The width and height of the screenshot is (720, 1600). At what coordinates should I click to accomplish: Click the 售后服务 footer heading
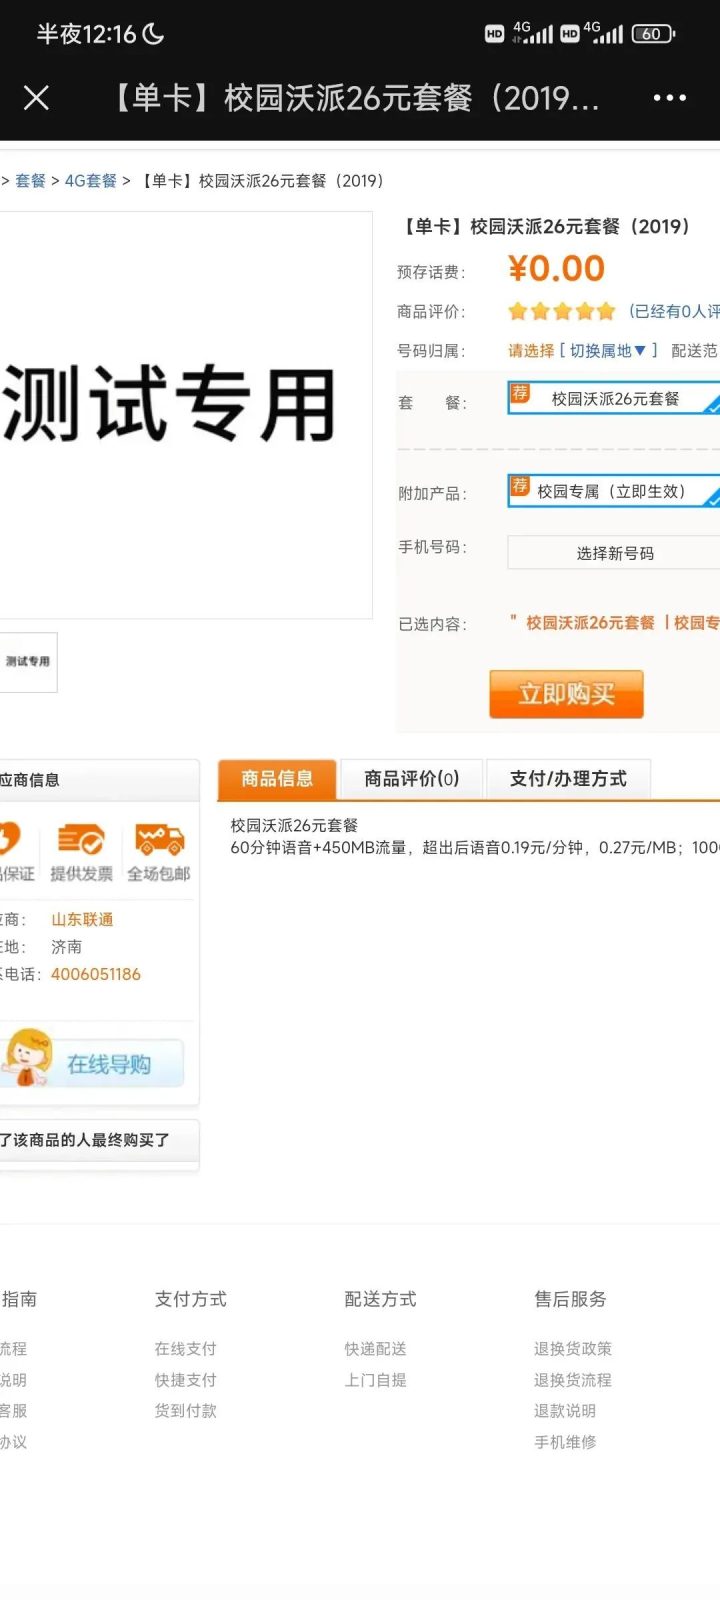[x=570, y=1299]
